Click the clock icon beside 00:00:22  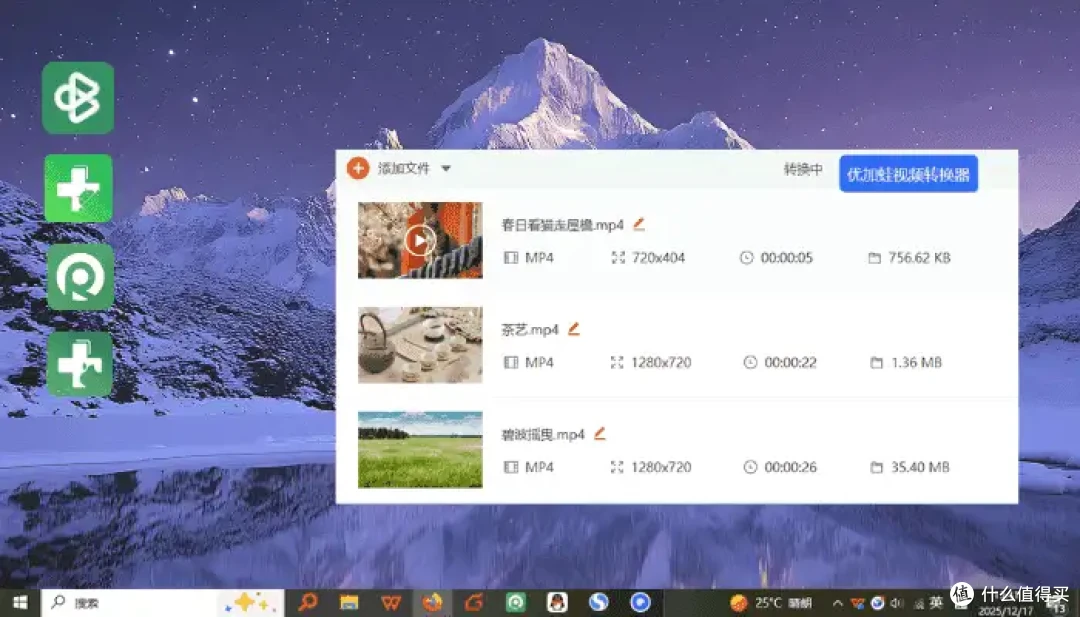750,362
